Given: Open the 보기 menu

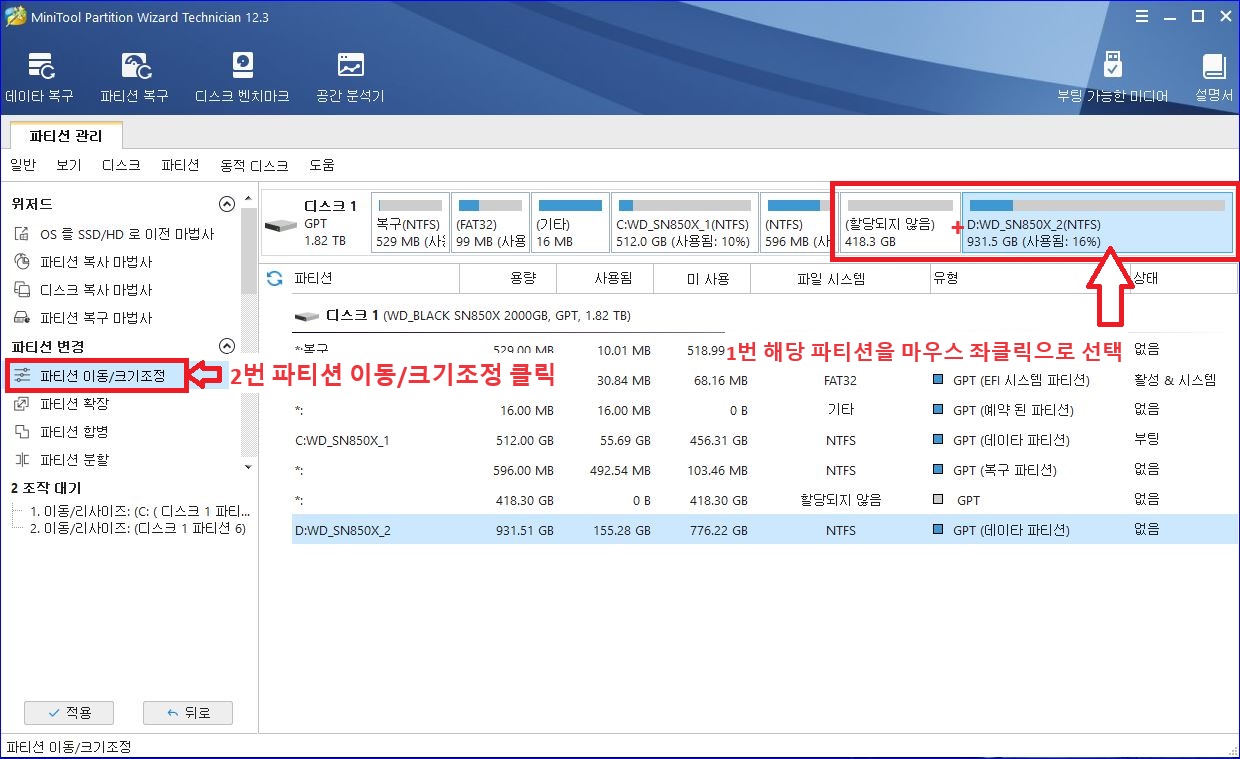Looking at the screenshot, I should 69,165.
